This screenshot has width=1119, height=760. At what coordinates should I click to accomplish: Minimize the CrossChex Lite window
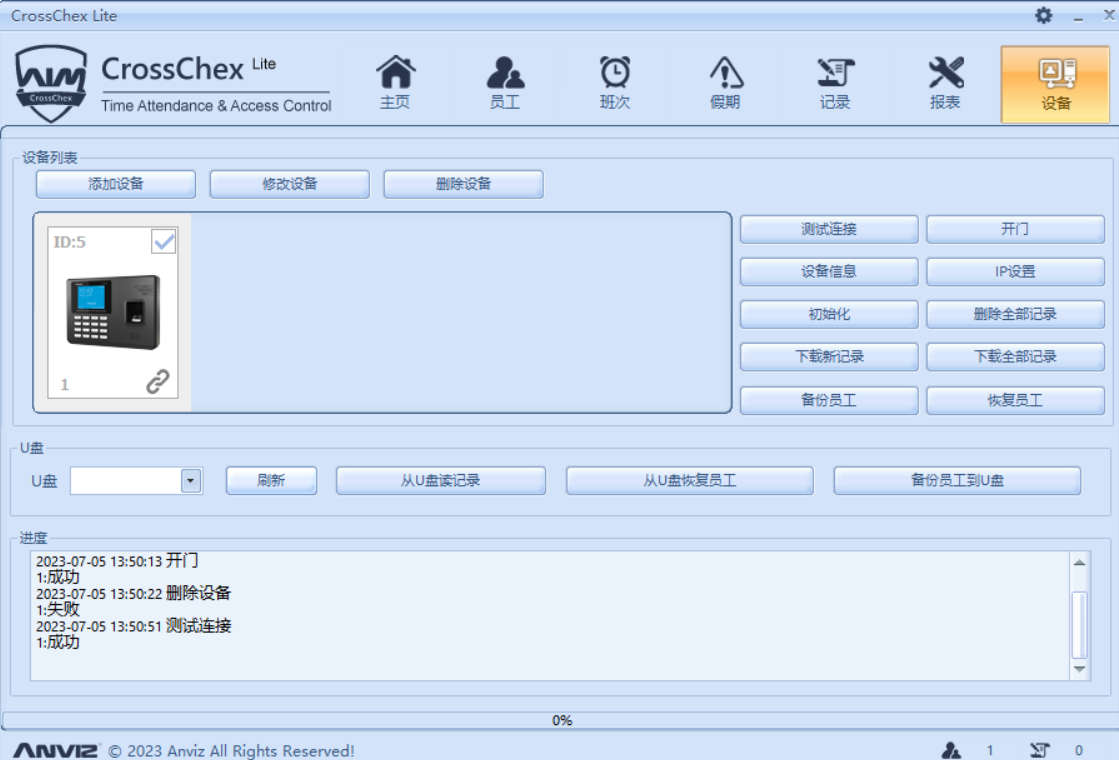[1078, 16]
